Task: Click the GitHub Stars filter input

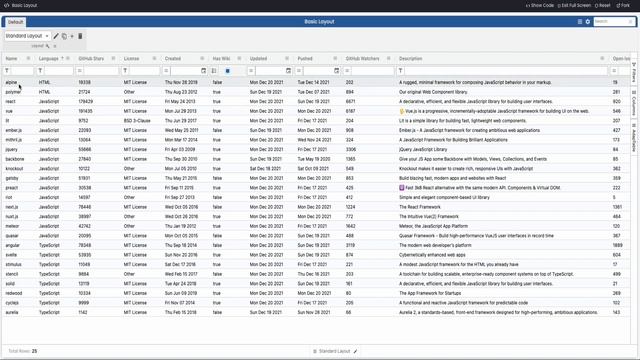Action: (x=101, y=71)
